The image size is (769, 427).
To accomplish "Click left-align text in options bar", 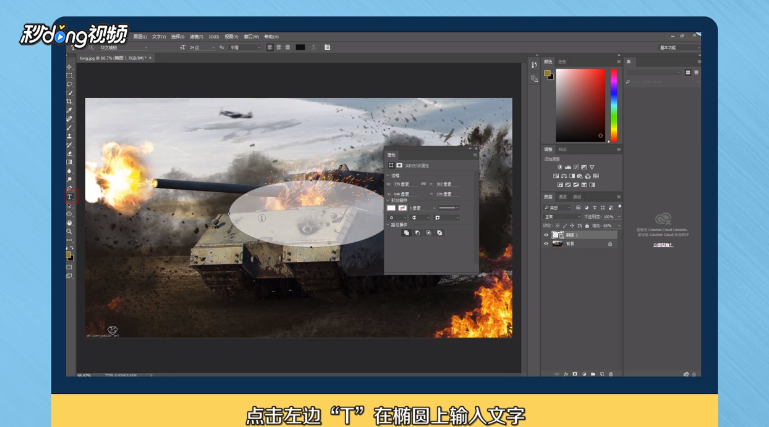I will pyautogui.click(x=270, y=48).
